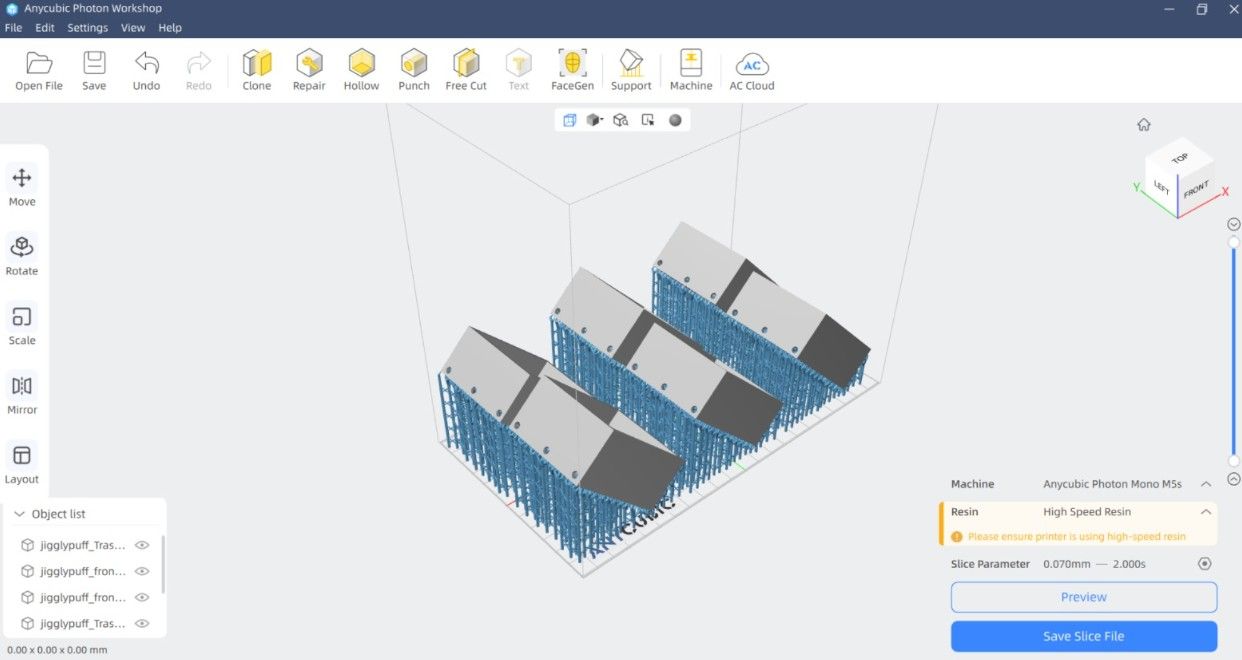Viewport: 1242px width, 660px height.
Task: Click the Anycubic Photon Mono M5s value
Action: click(1112, 484)
